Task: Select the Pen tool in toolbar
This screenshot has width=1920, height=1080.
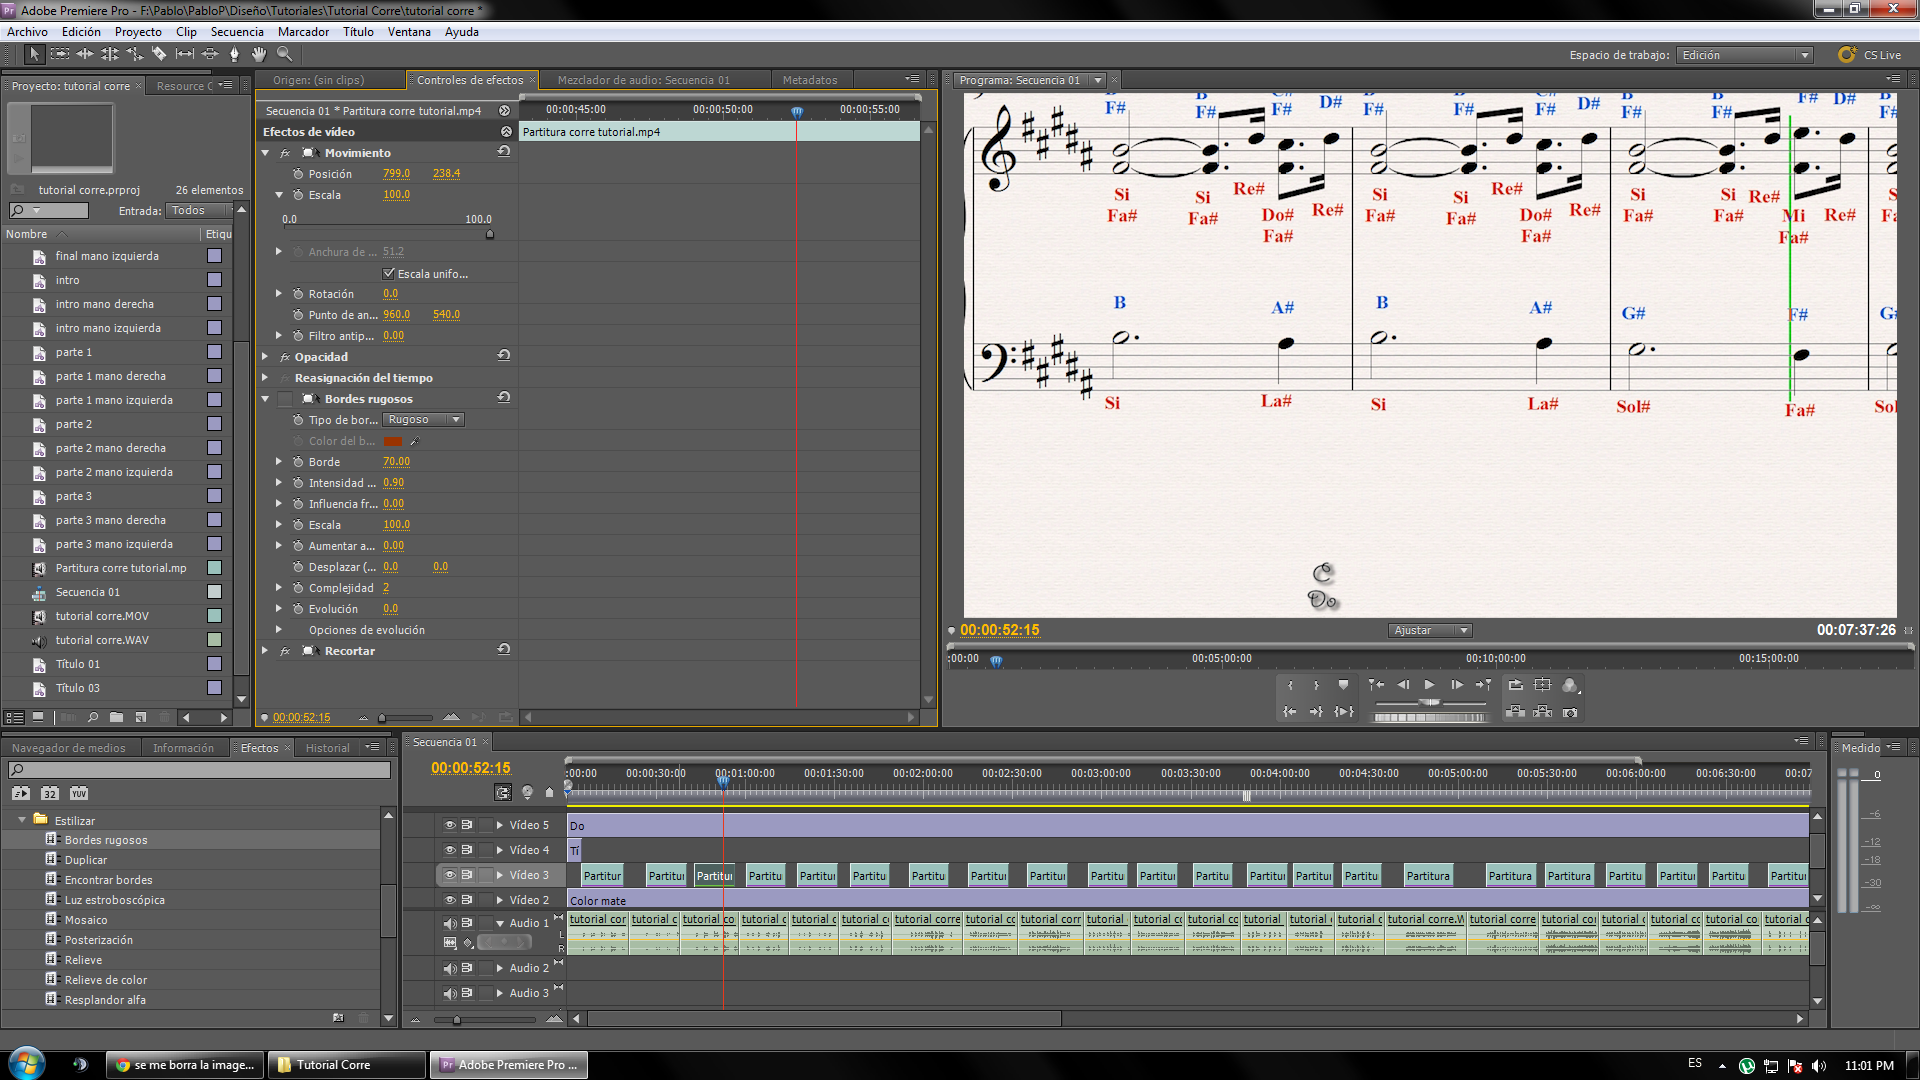Action: 234,54
